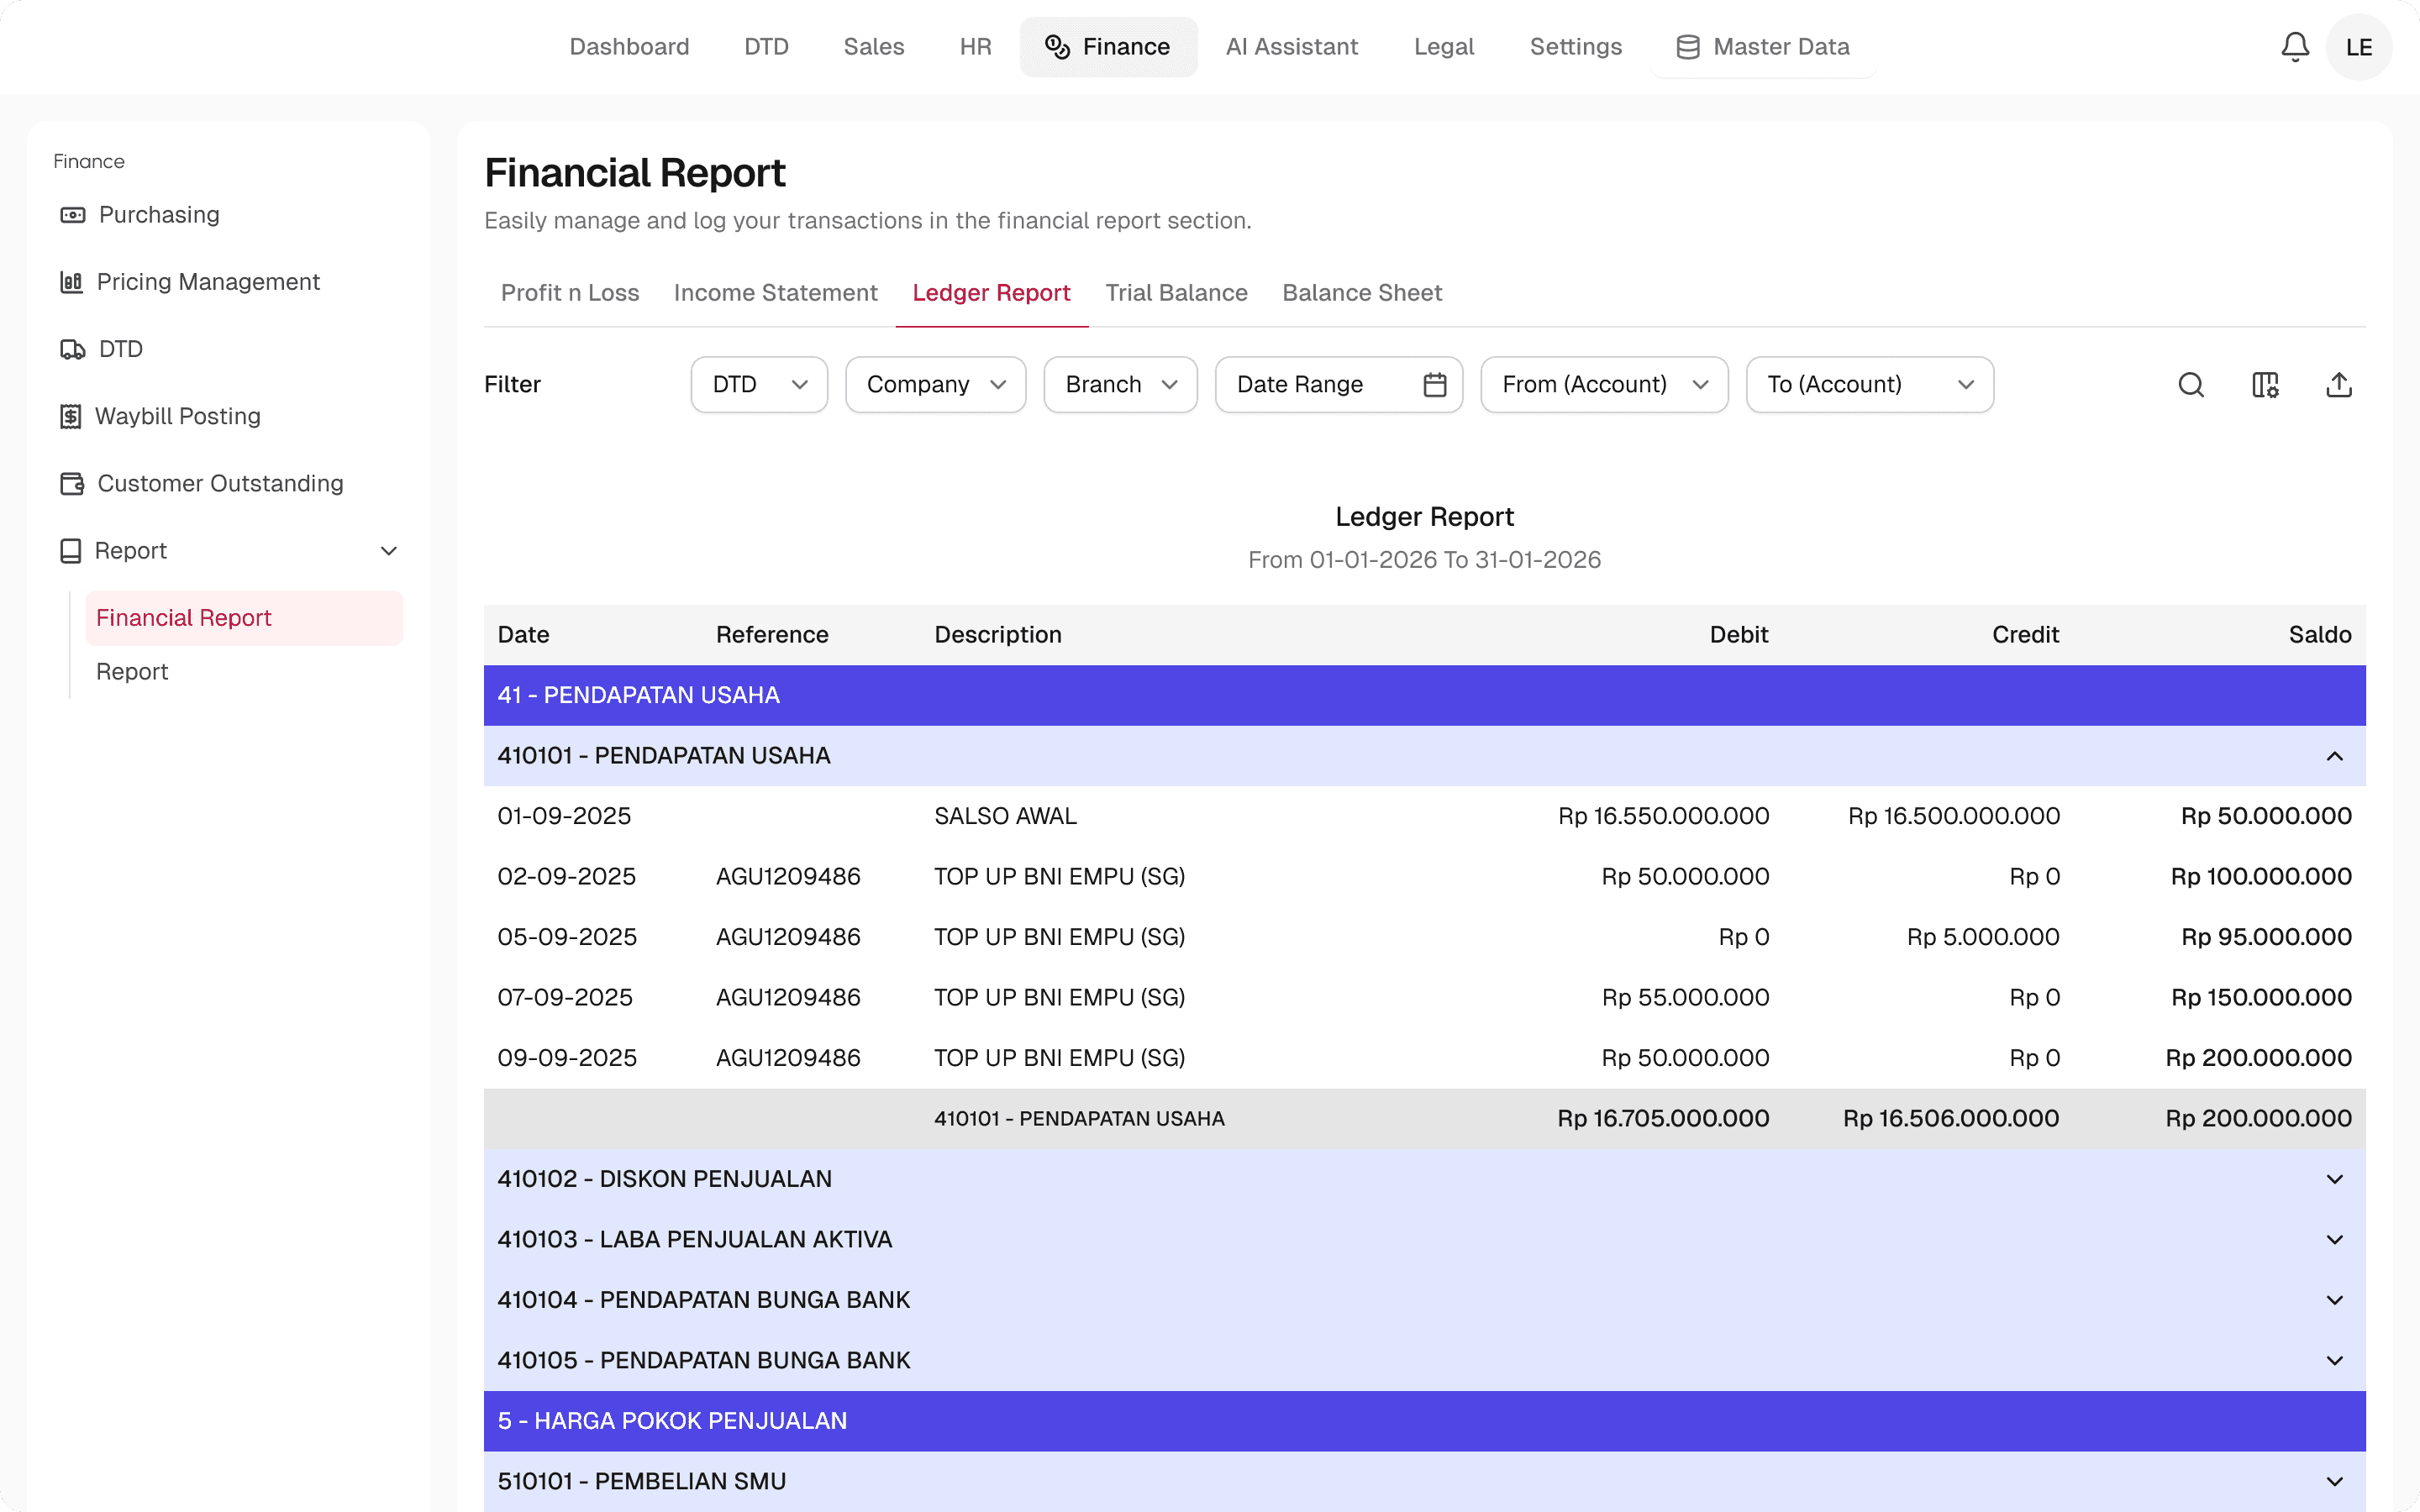The image size is (2420, 1512).
Task: Open the Dashboard top menu
Action: (x=629, y=47)
